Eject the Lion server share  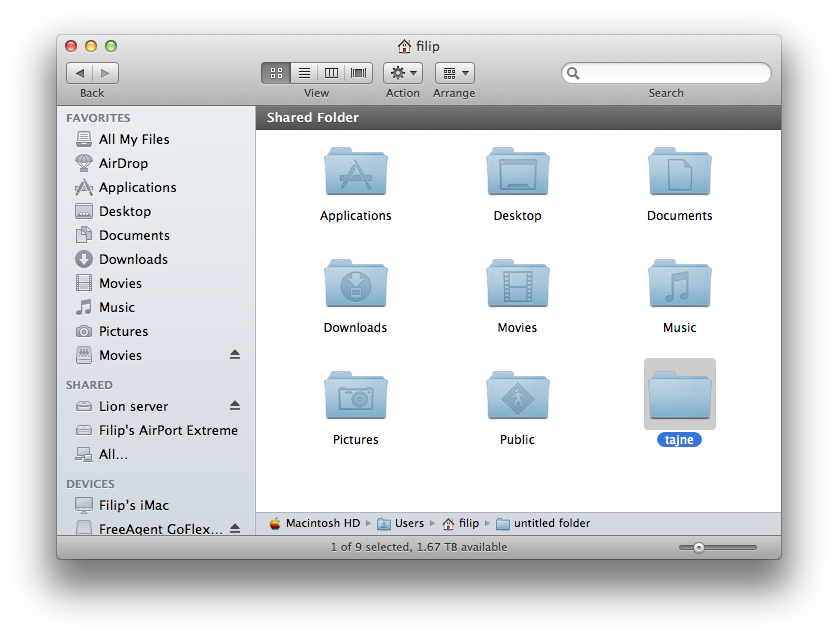(x=235, y=406)
